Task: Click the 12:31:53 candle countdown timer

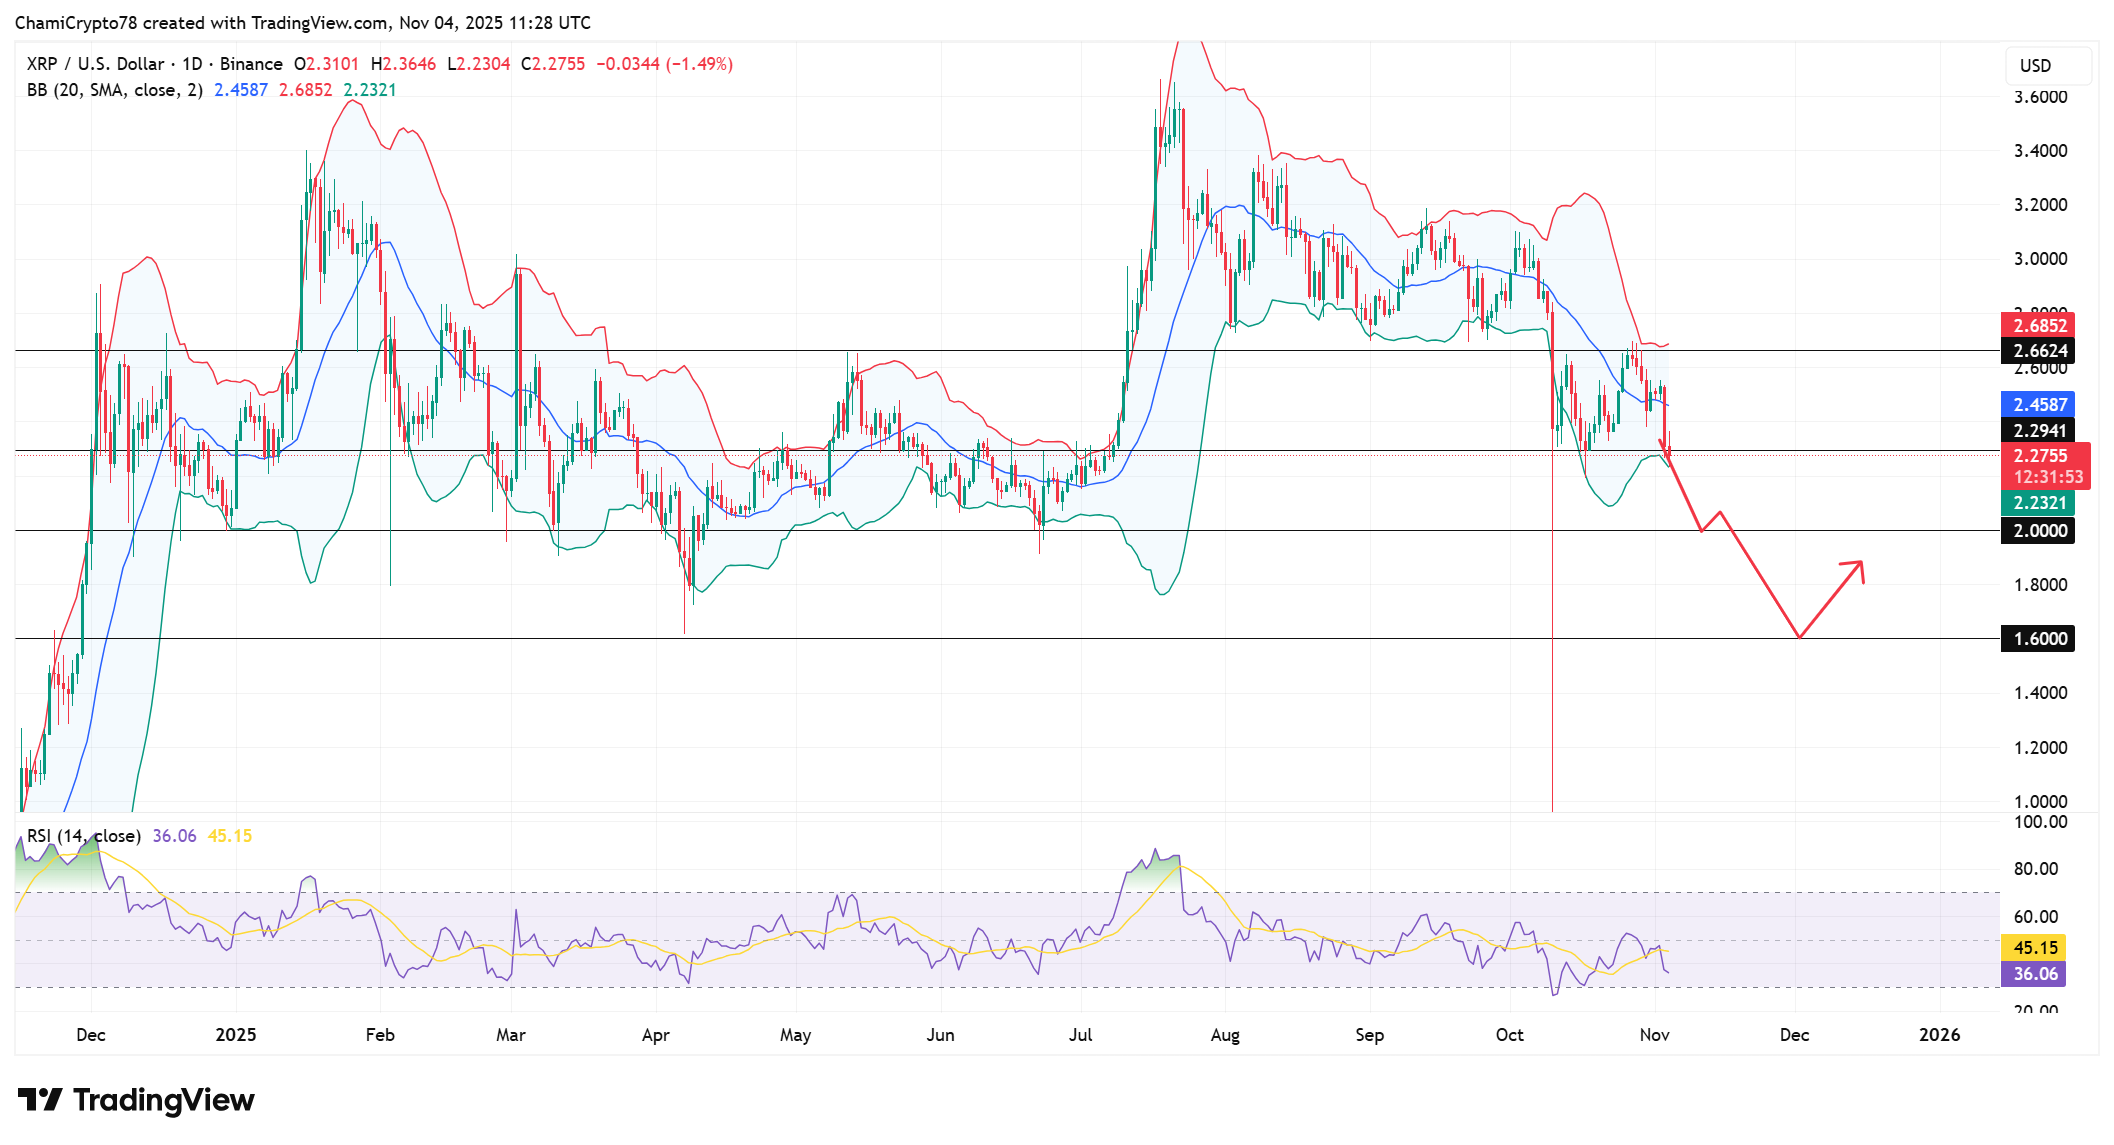Action: (2040, 478)
